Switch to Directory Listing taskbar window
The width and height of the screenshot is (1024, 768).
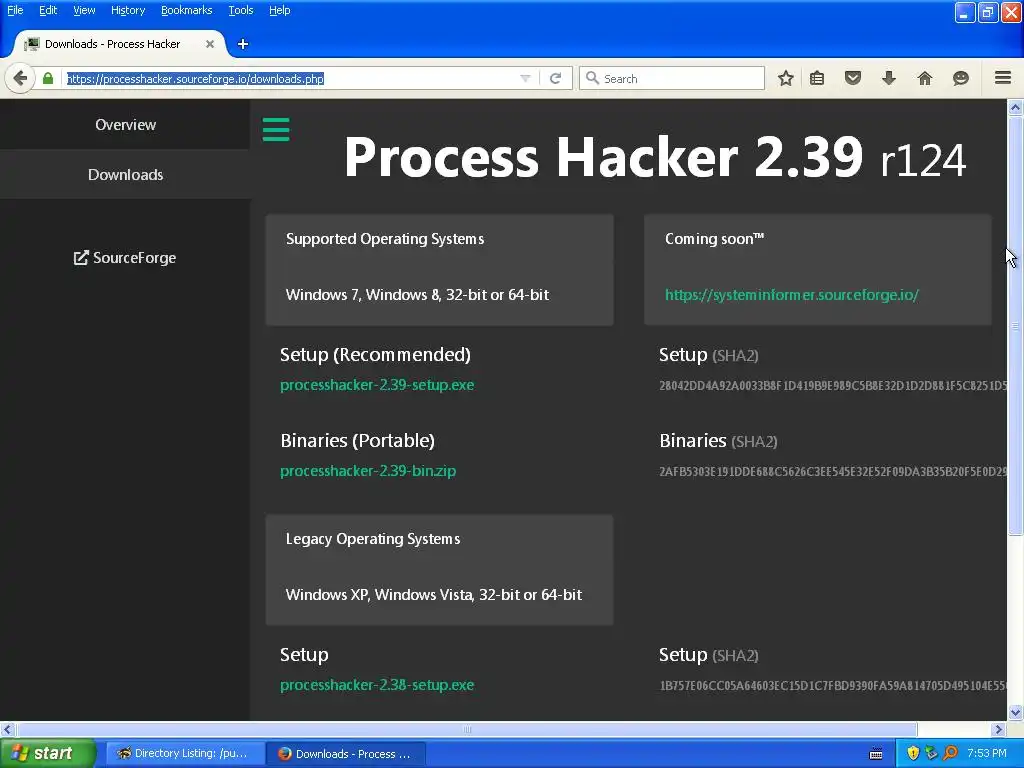click(x=184, y=753)
